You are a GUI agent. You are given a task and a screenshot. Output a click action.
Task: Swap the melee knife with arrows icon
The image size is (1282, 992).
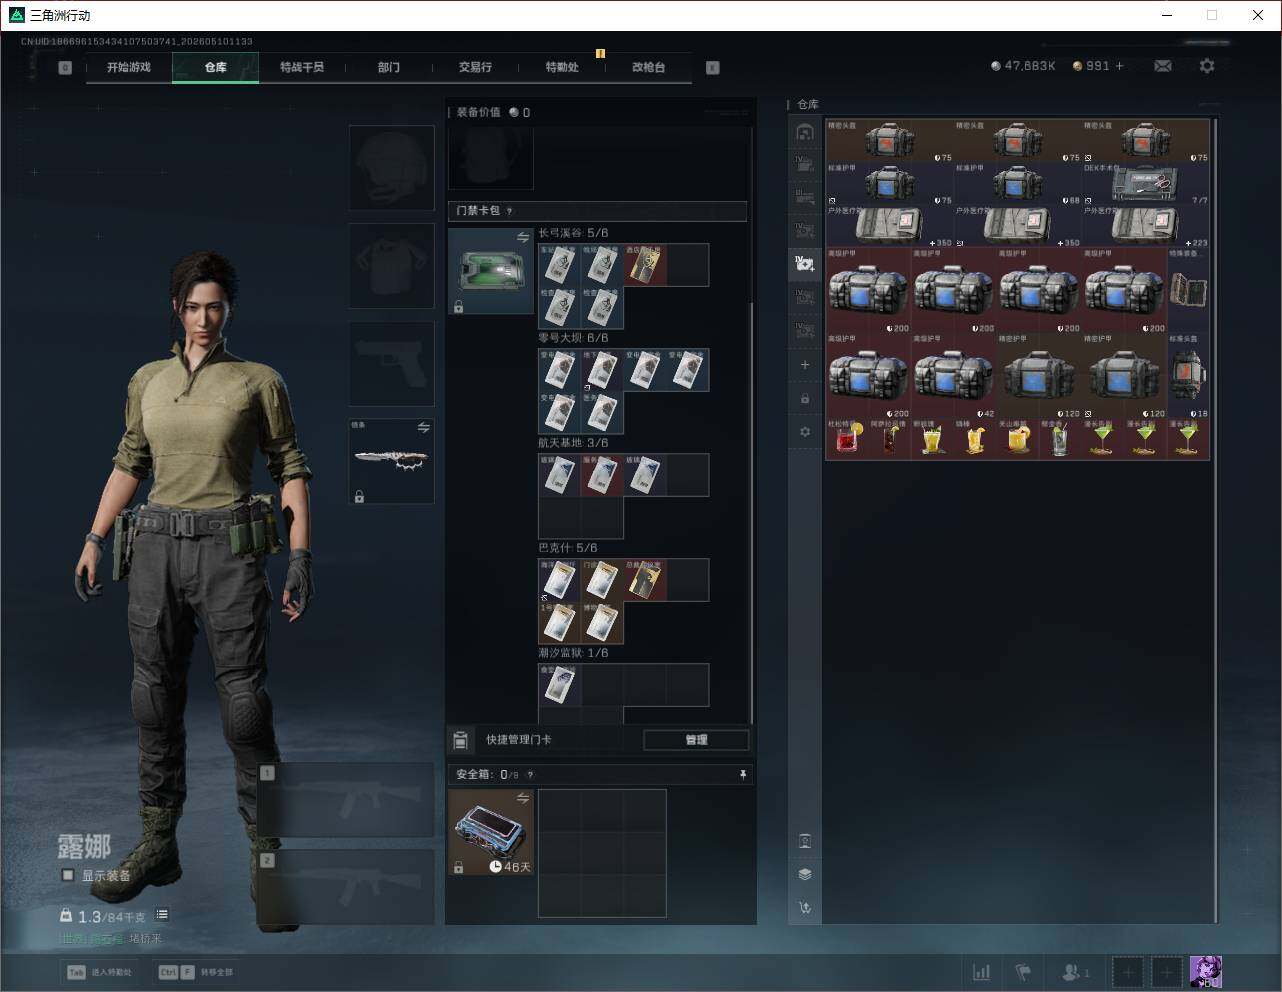[x=423, y=427]
